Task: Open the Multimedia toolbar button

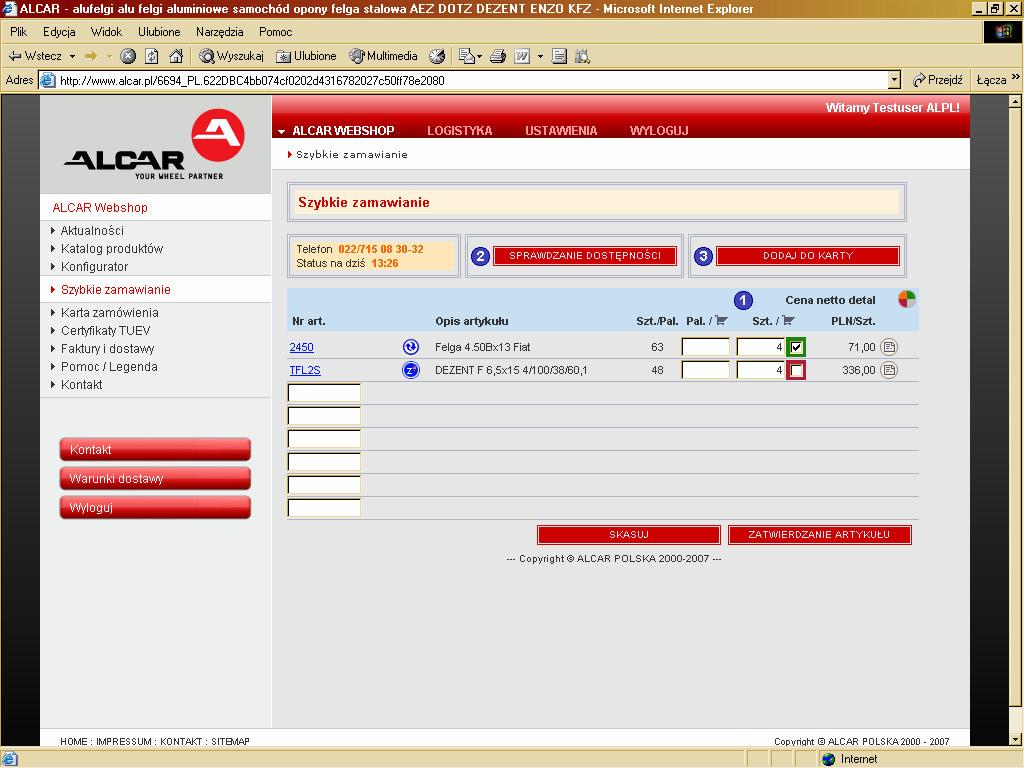Action: [383, 56]
